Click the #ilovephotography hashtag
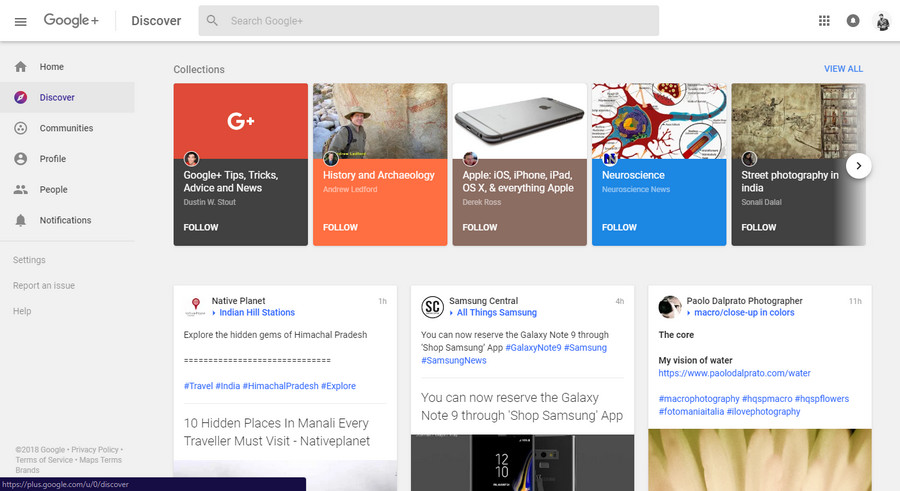The width and height of the screenshot is (900, 491). pyautogui.click(x=763, y=411)
